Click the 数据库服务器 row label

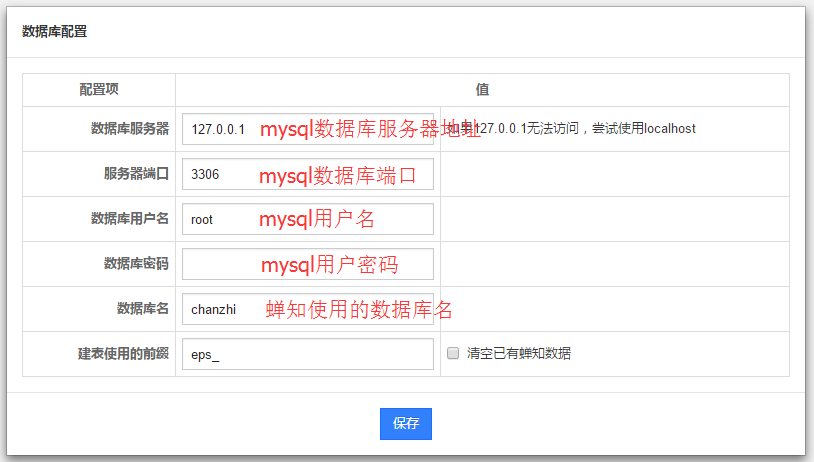coord(129,129)
